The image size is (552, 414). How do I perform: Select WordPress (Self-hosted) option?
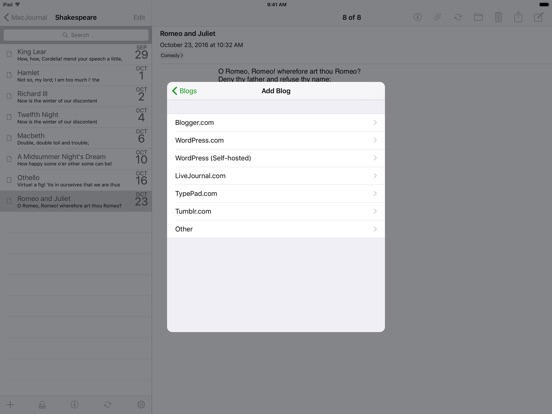(x=276, y=158)
